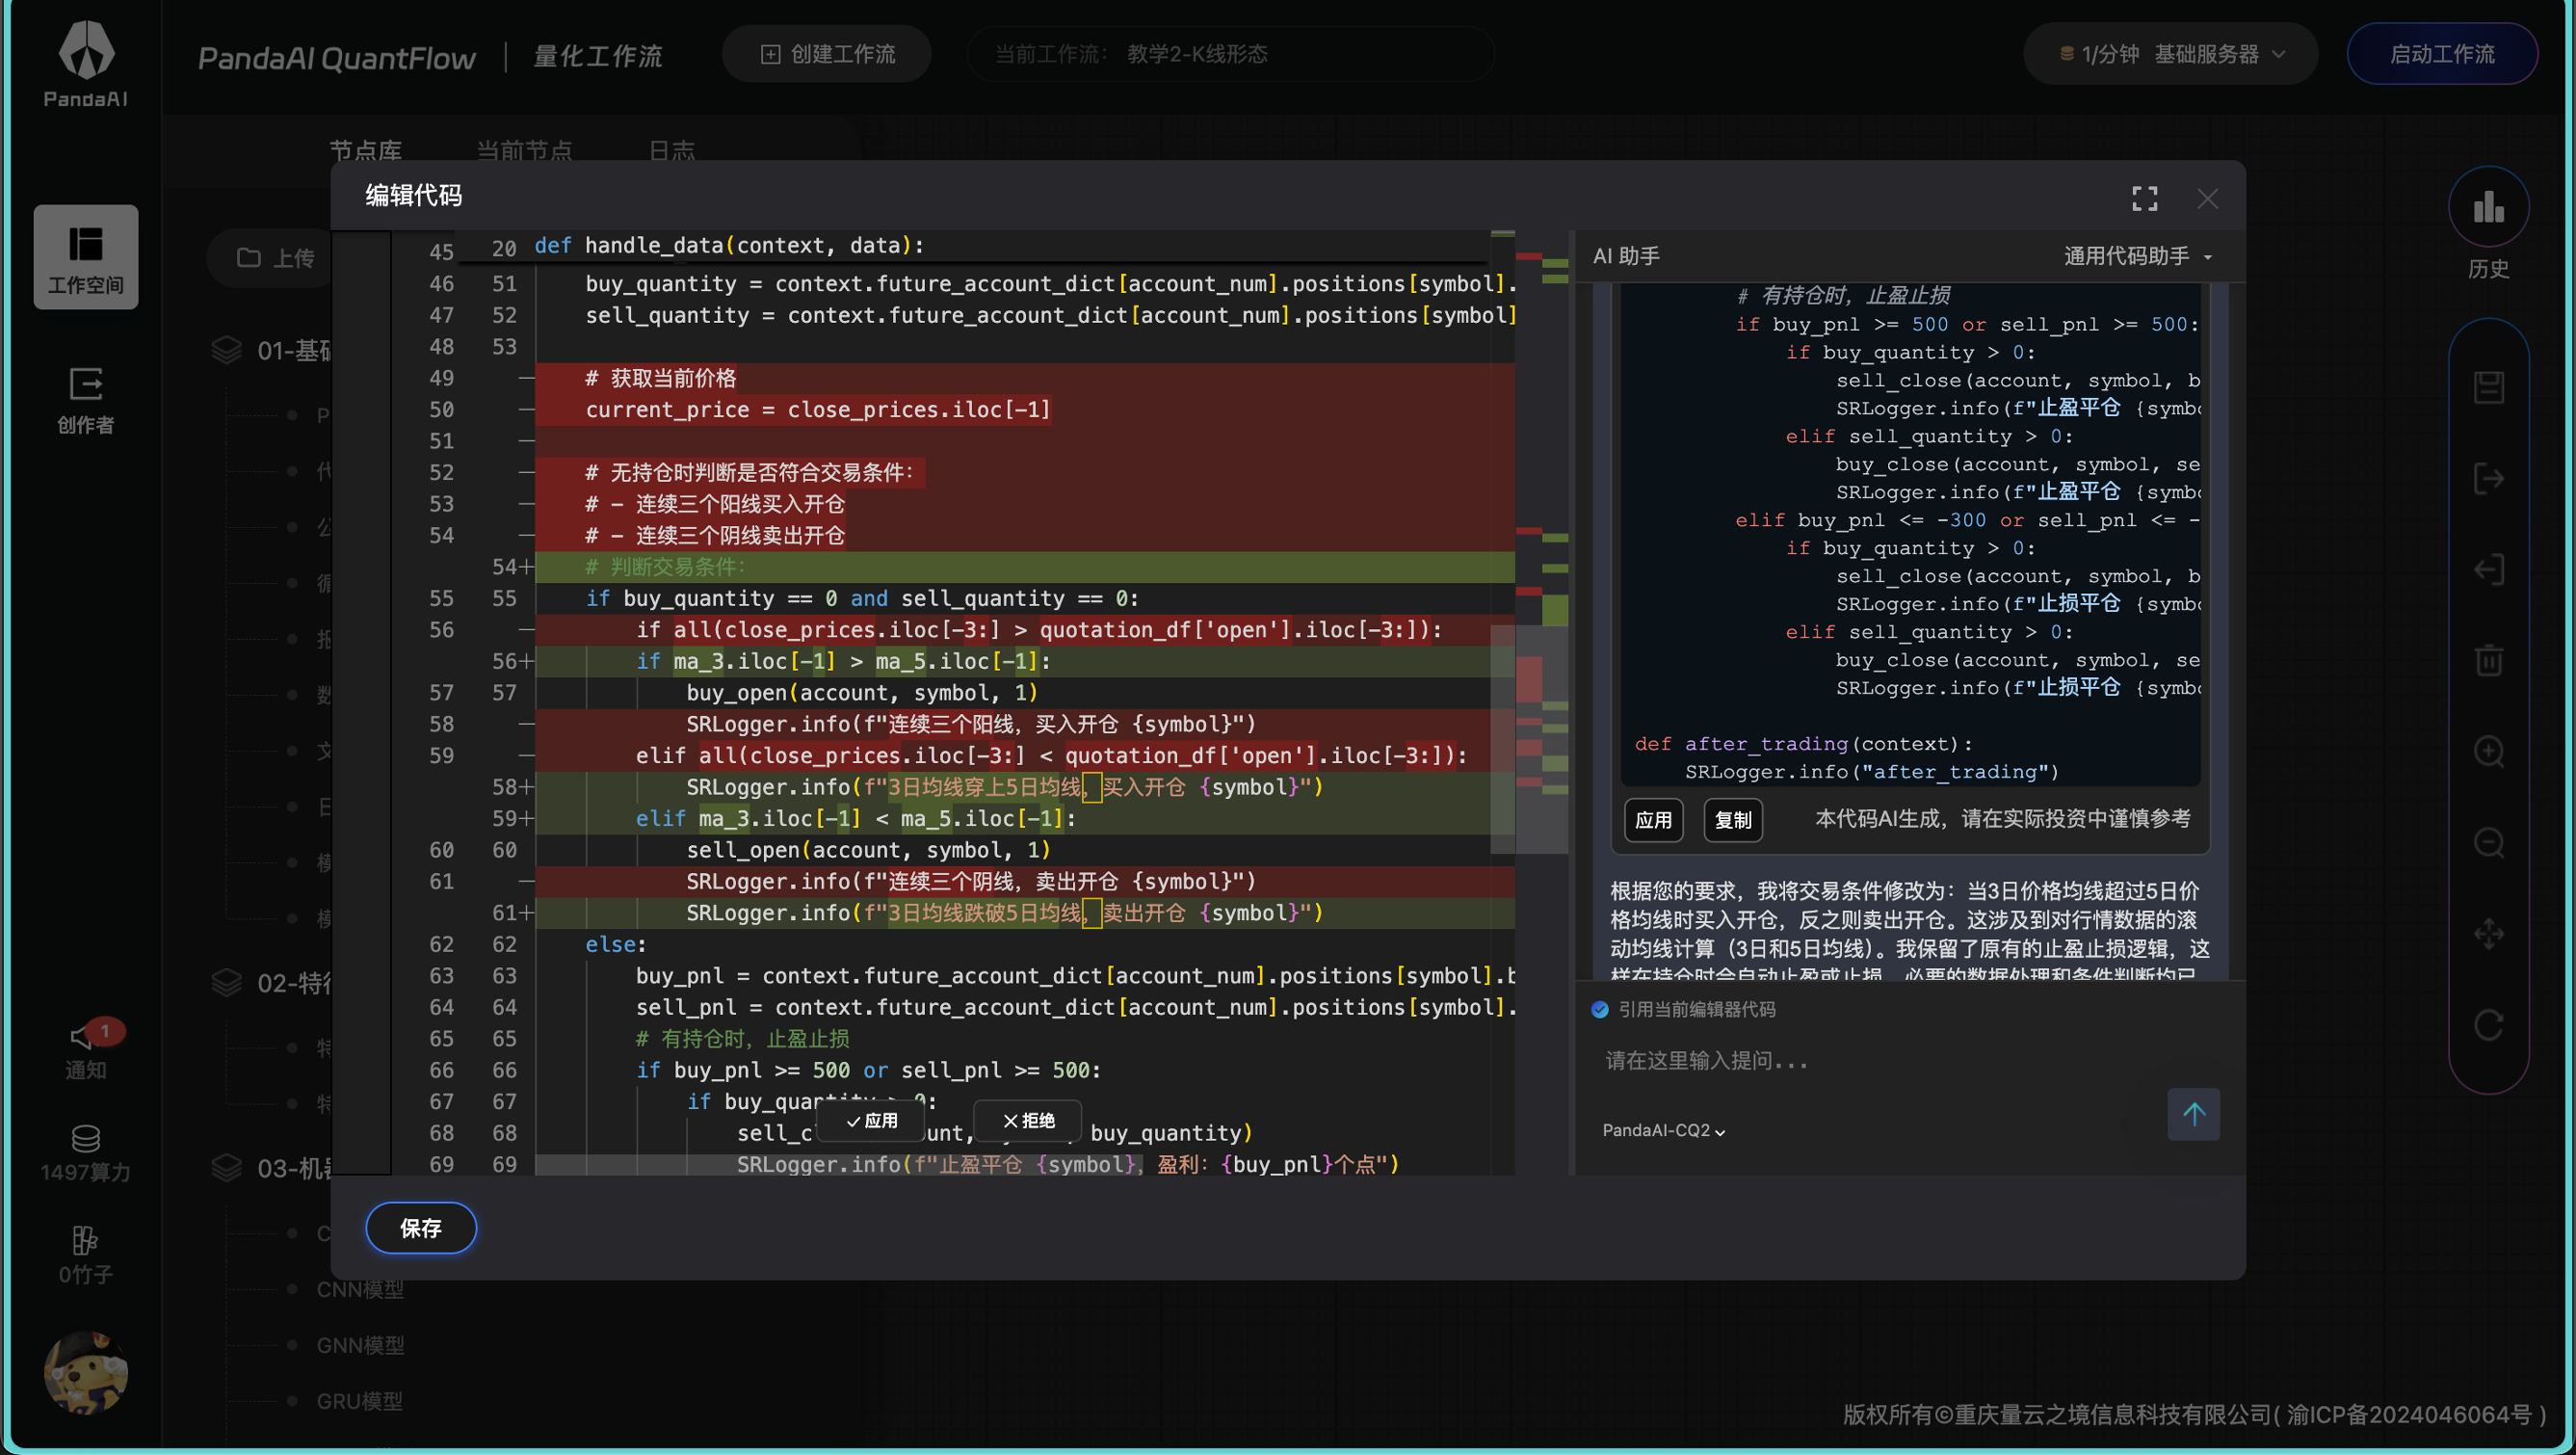This screenshot has height=1455, width=2576.
Task: Click the 保存 save button
Action: (x=421, y=1228)
